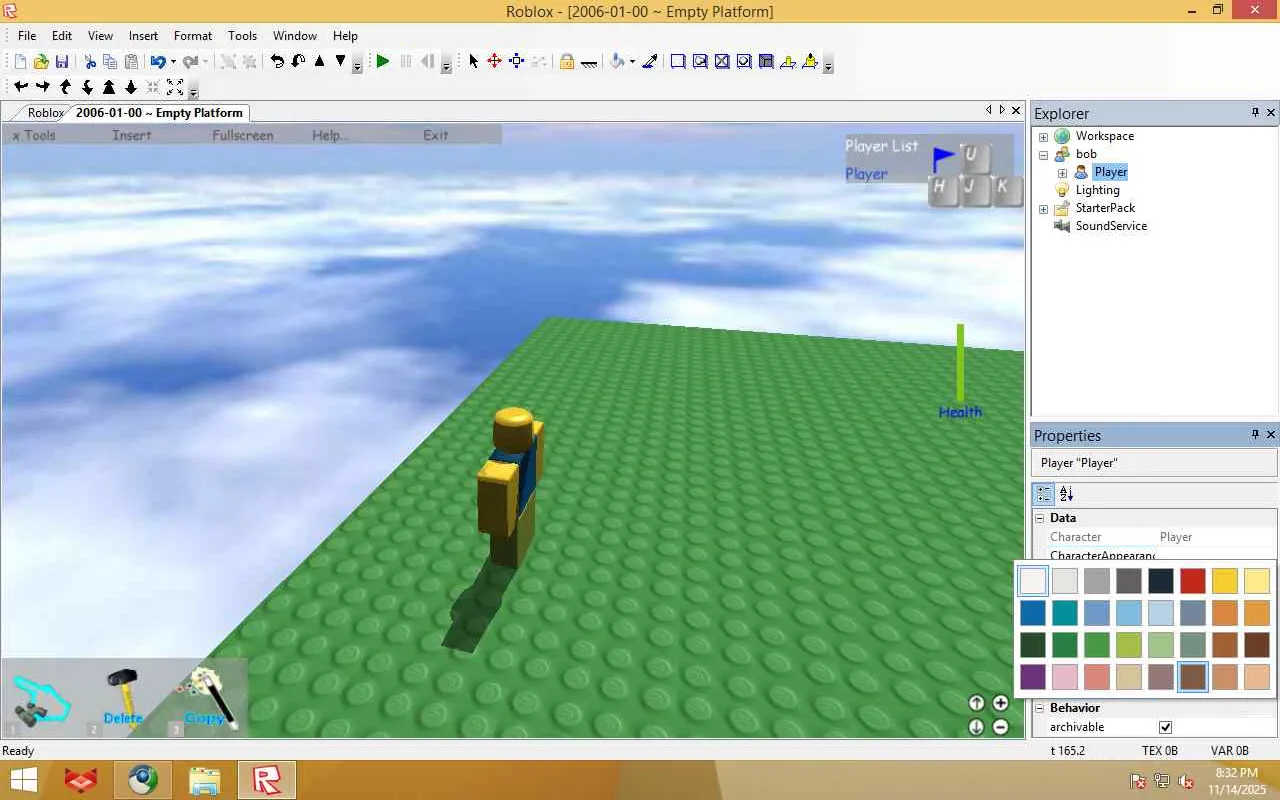The image size is (1280, 800).
Task: Click the Windows Start button
Action: click(x=24, y=780)
